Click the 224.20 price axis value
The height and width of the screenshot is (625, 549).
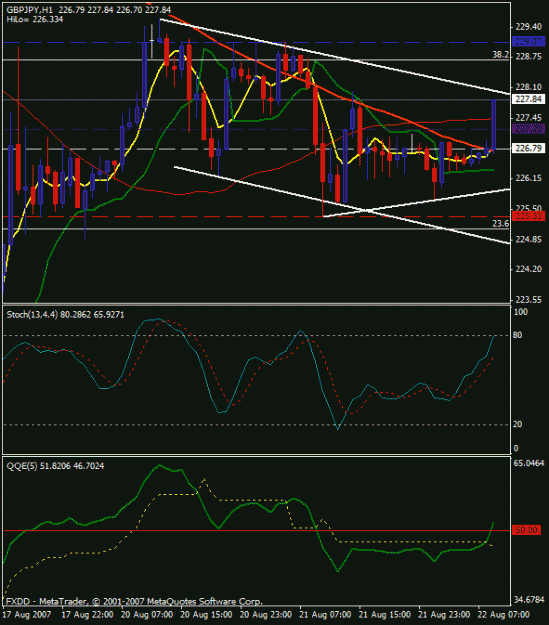click(528, 269)
